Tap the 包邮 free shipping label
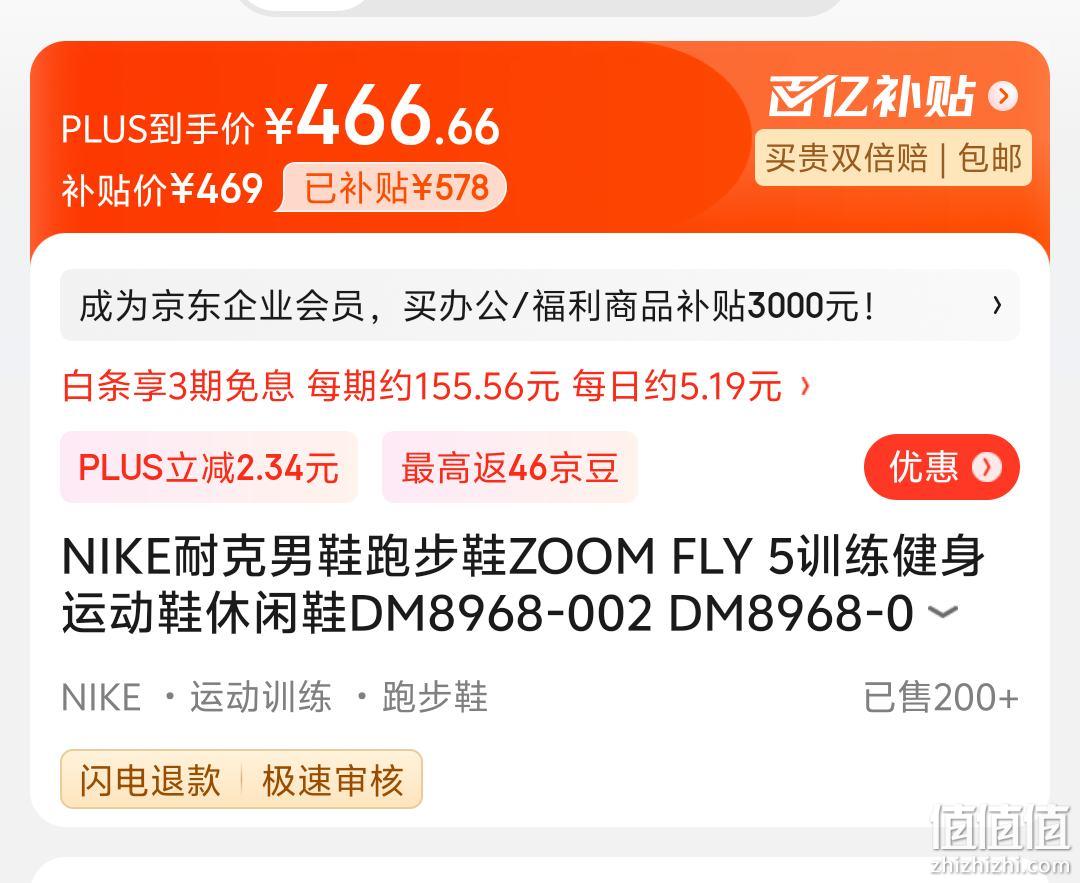The image size is (1080, 883). tap(990, 158)
